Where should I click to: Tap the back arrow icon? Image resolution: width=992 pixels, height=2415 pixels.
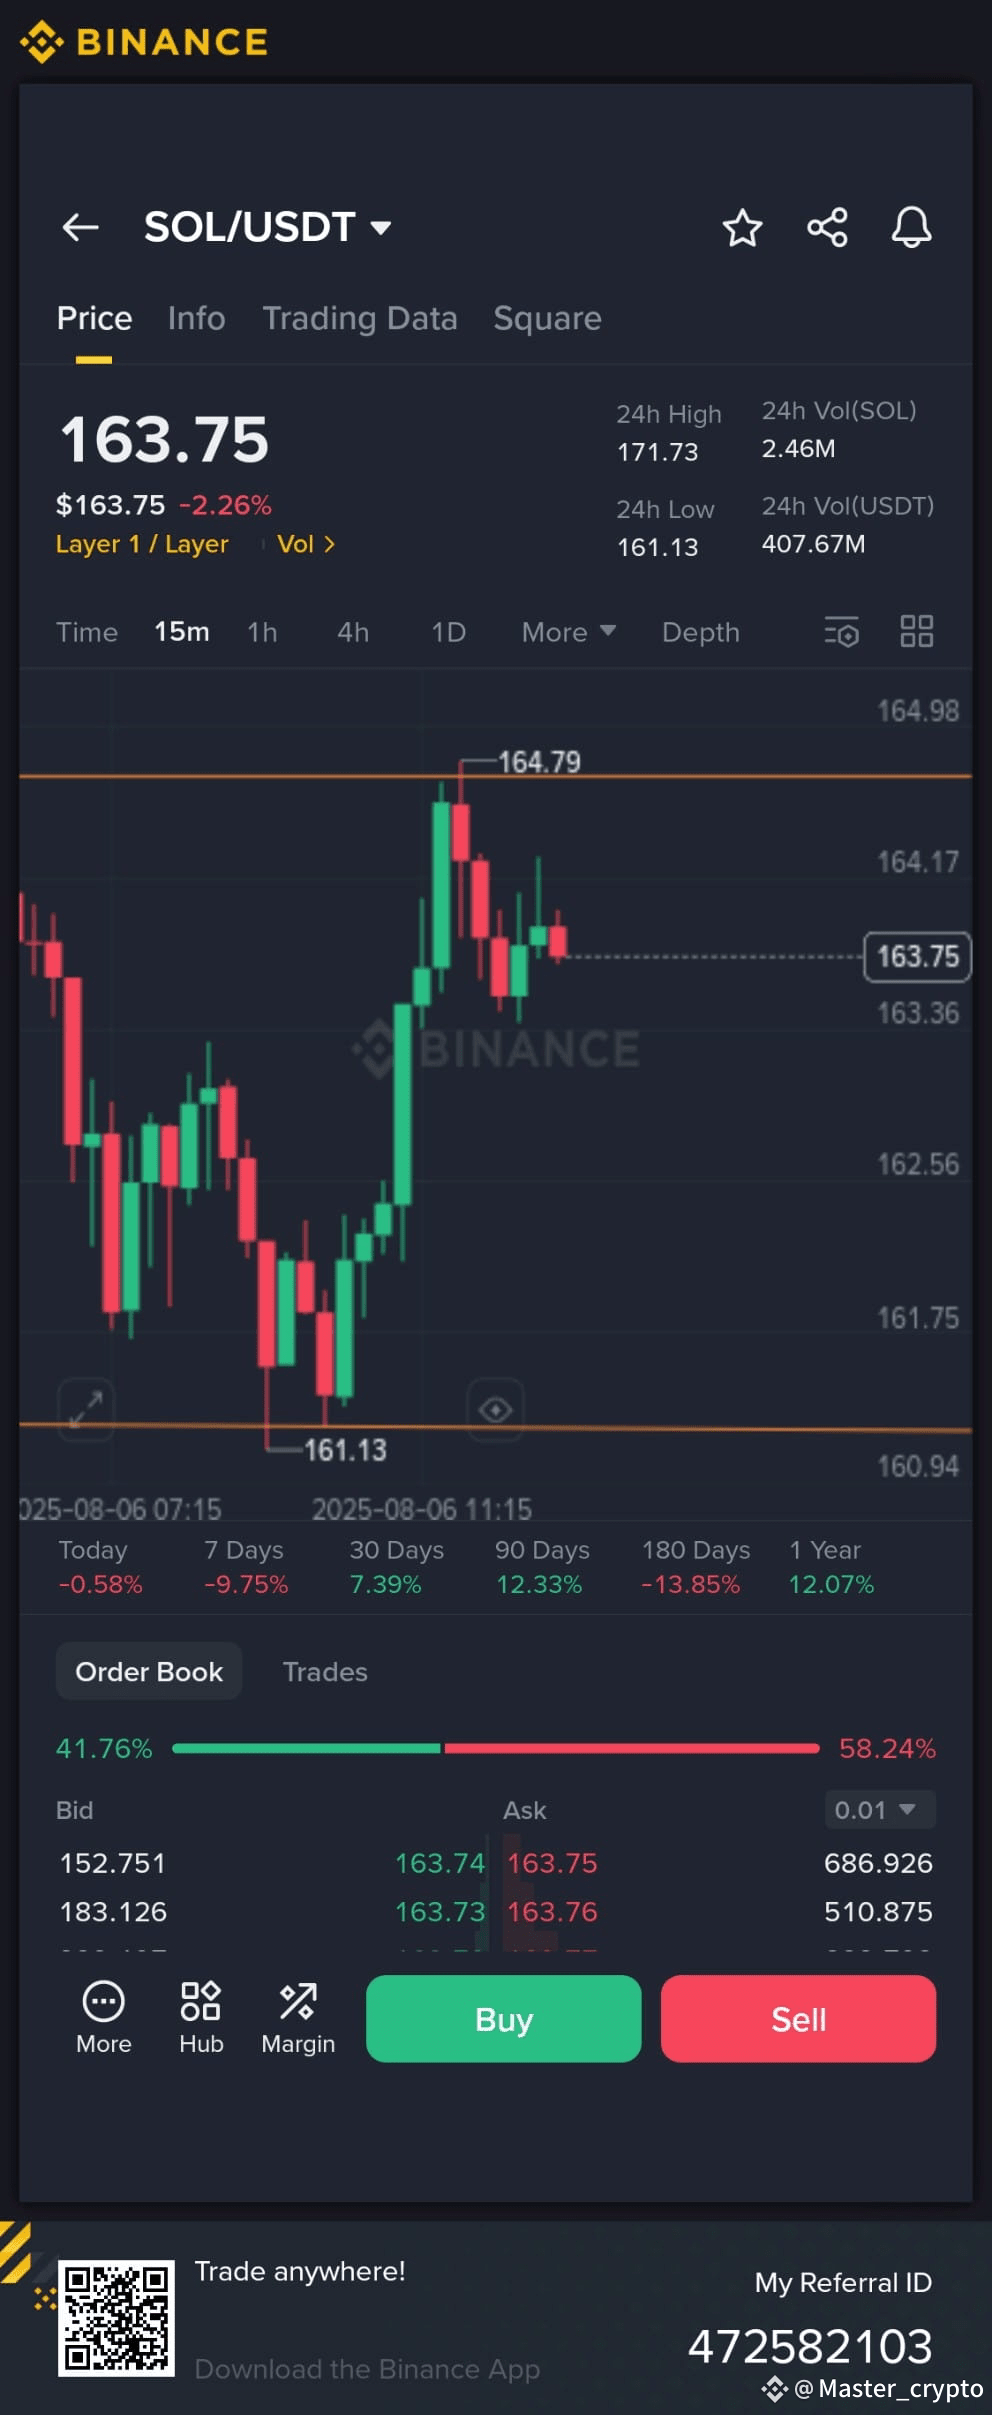pos(80,227)
